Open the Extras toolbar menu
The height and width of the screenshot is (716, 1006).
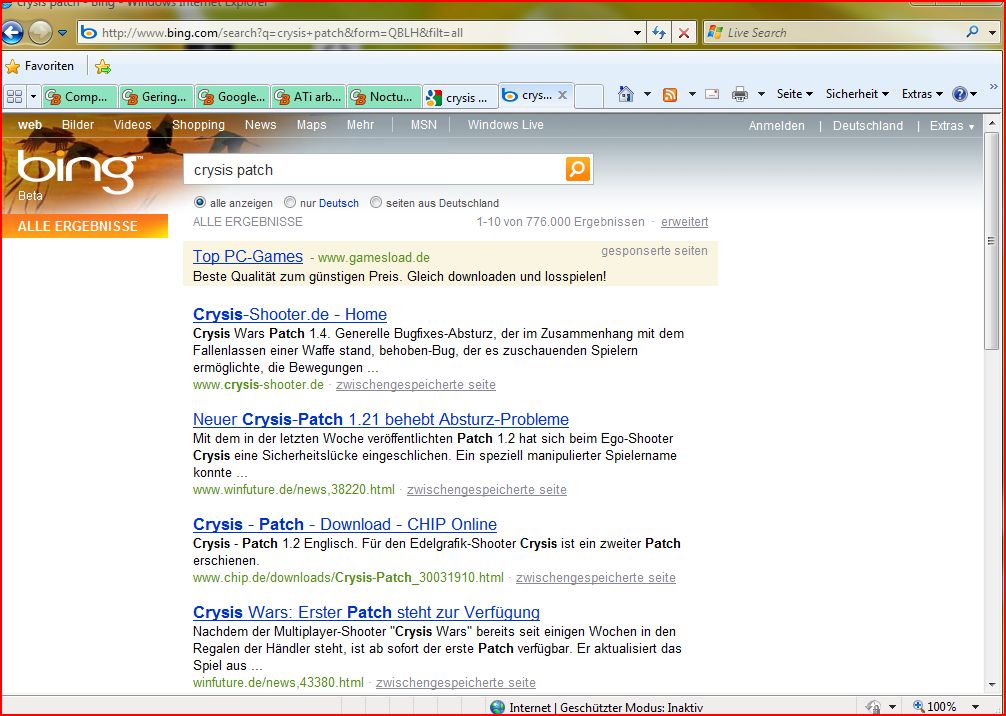point(922,94)
